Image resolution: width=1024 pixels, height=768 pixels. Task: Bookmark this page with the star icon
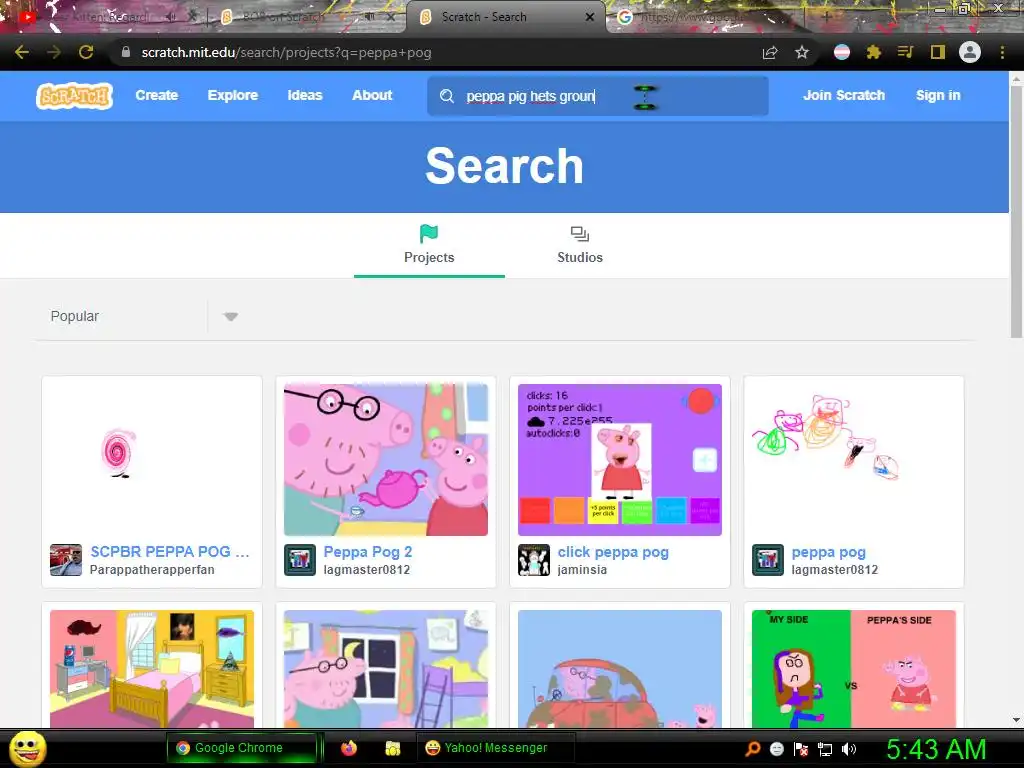point(802,52)
